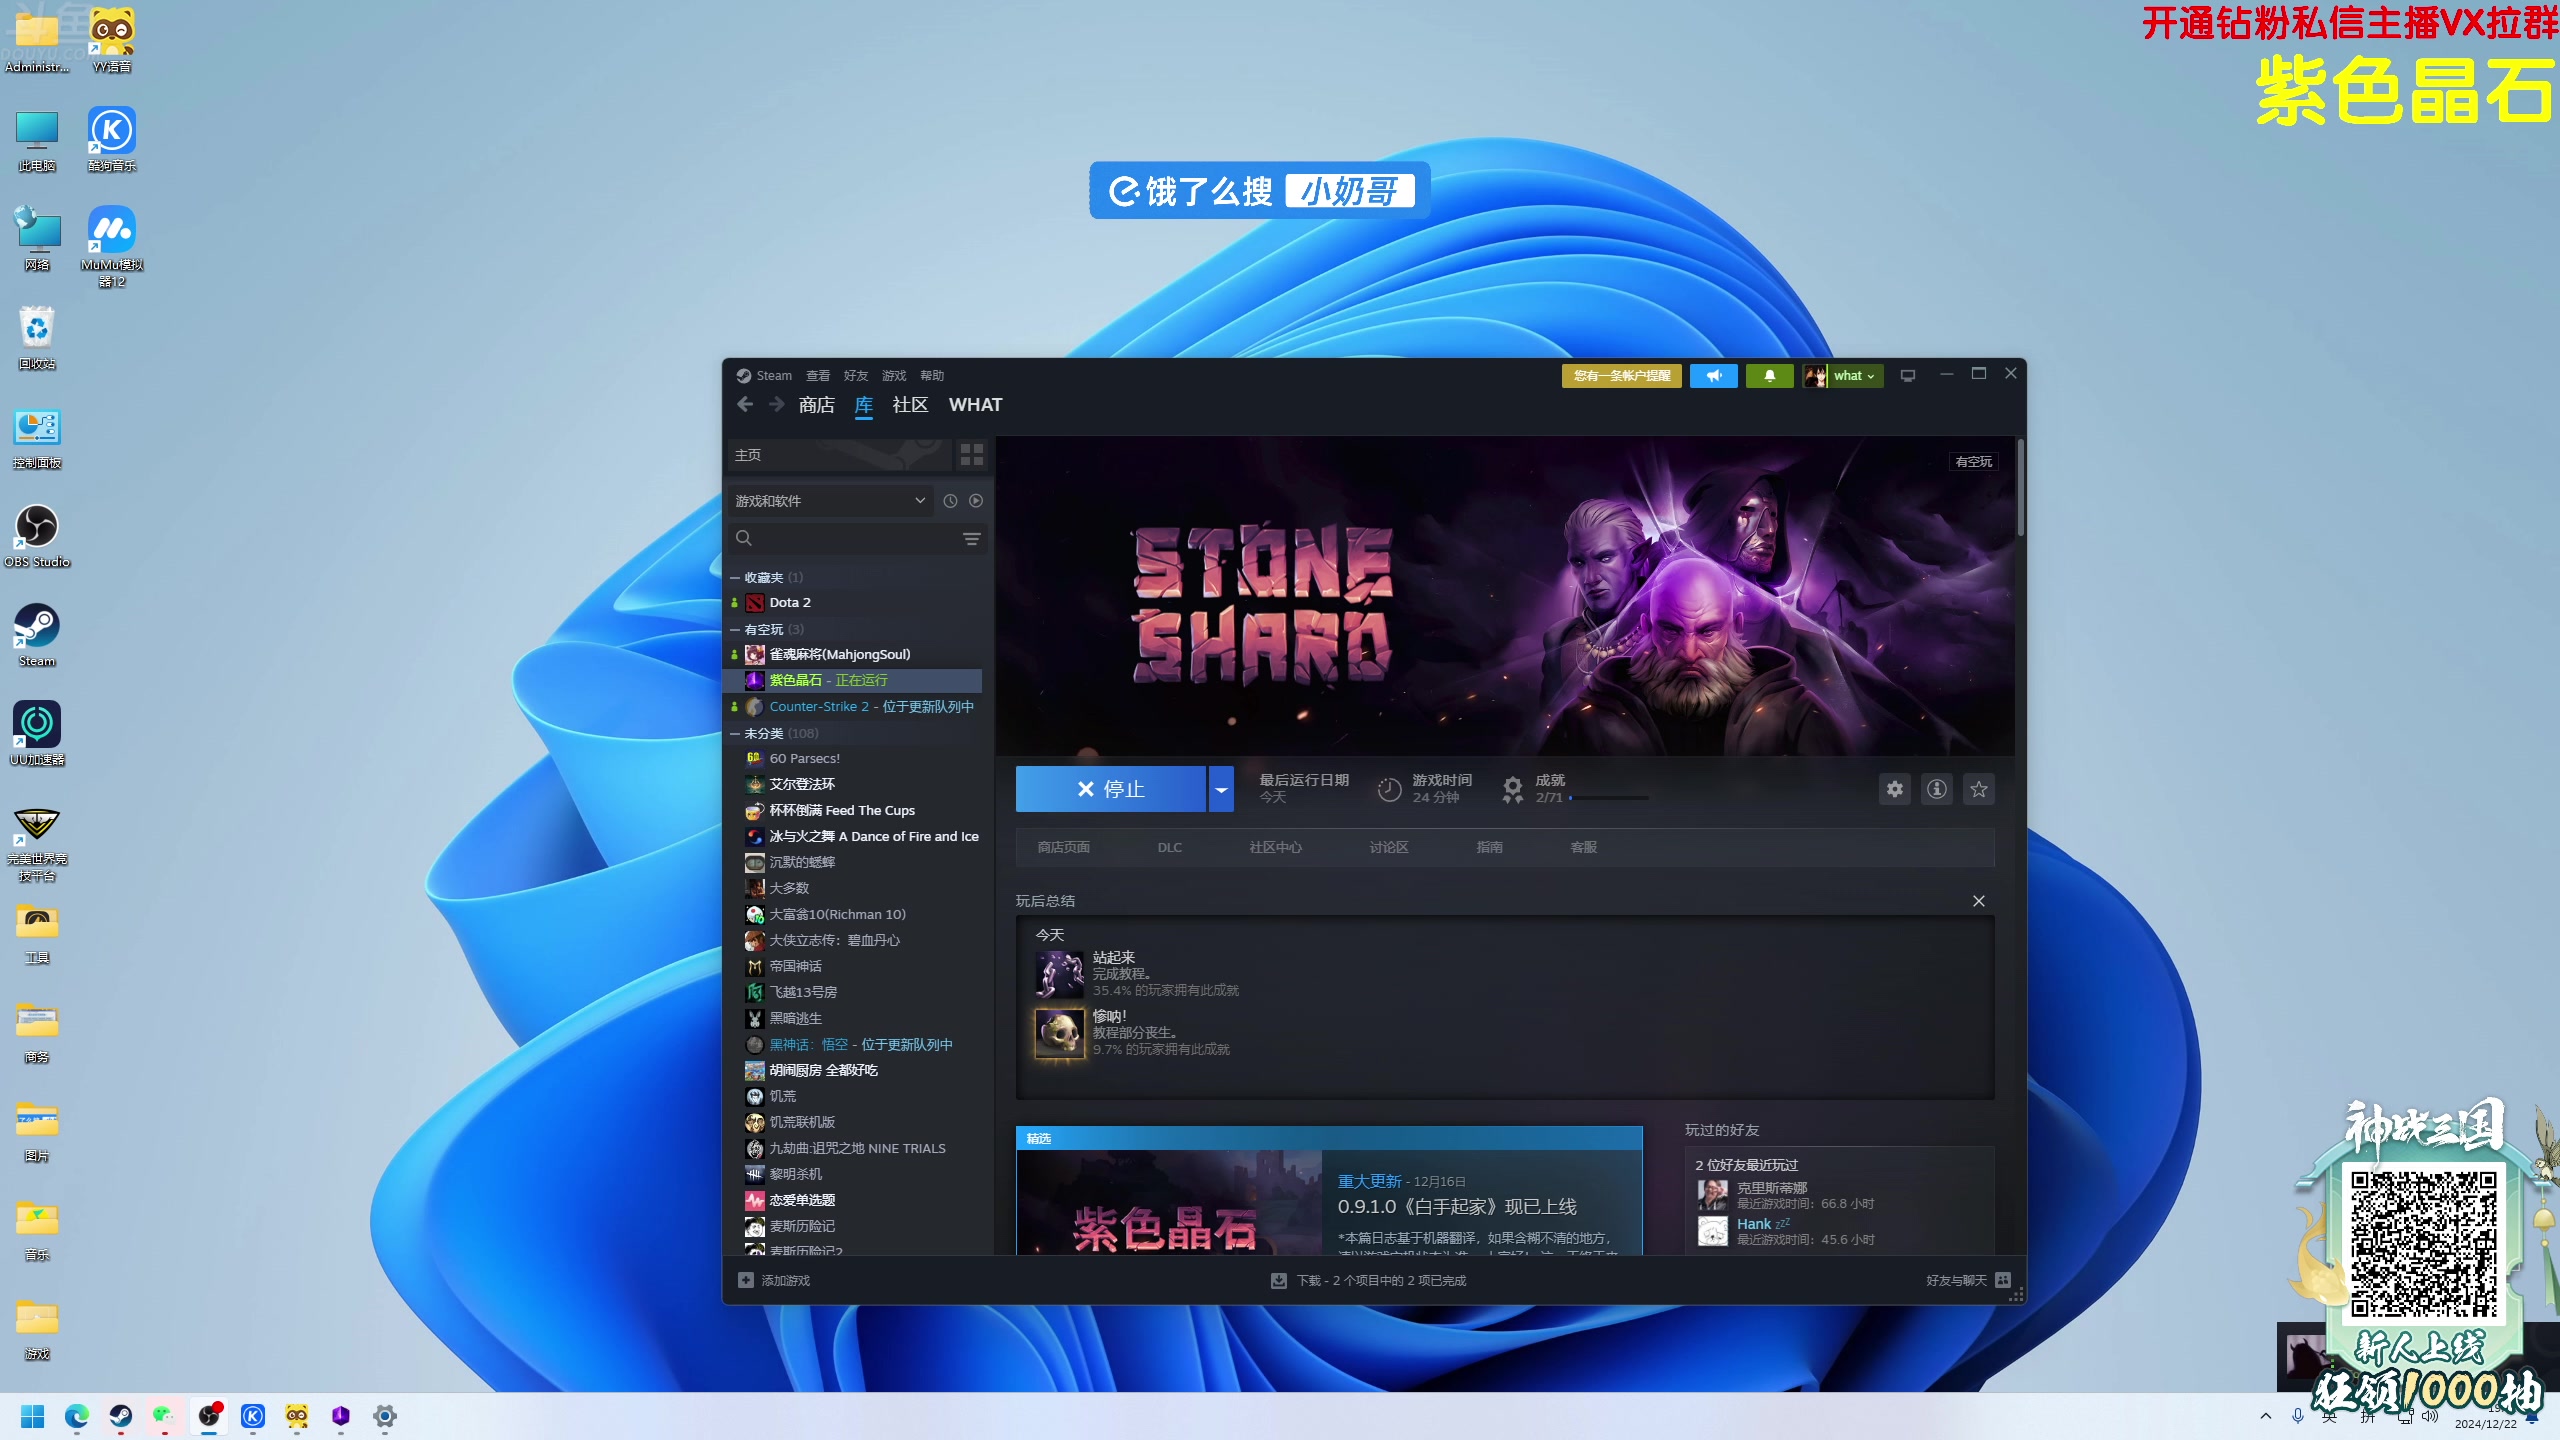Open game settings gear icon

(1895, 789)
